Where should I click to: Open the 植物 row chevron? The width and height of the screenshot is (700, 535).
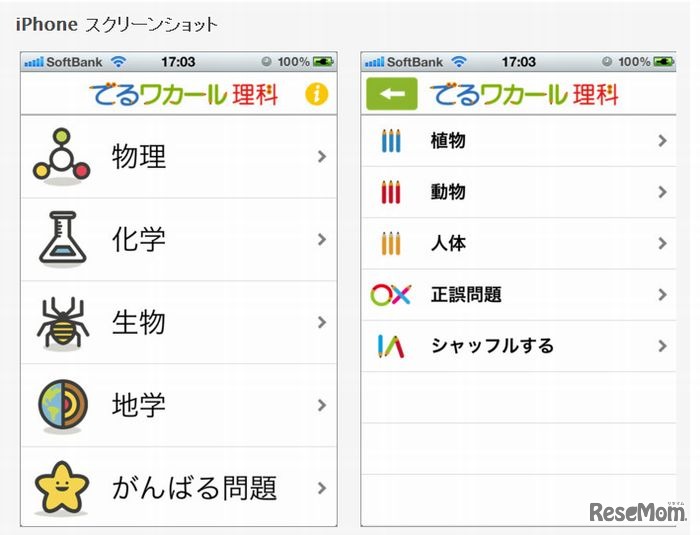click(662, 141)
